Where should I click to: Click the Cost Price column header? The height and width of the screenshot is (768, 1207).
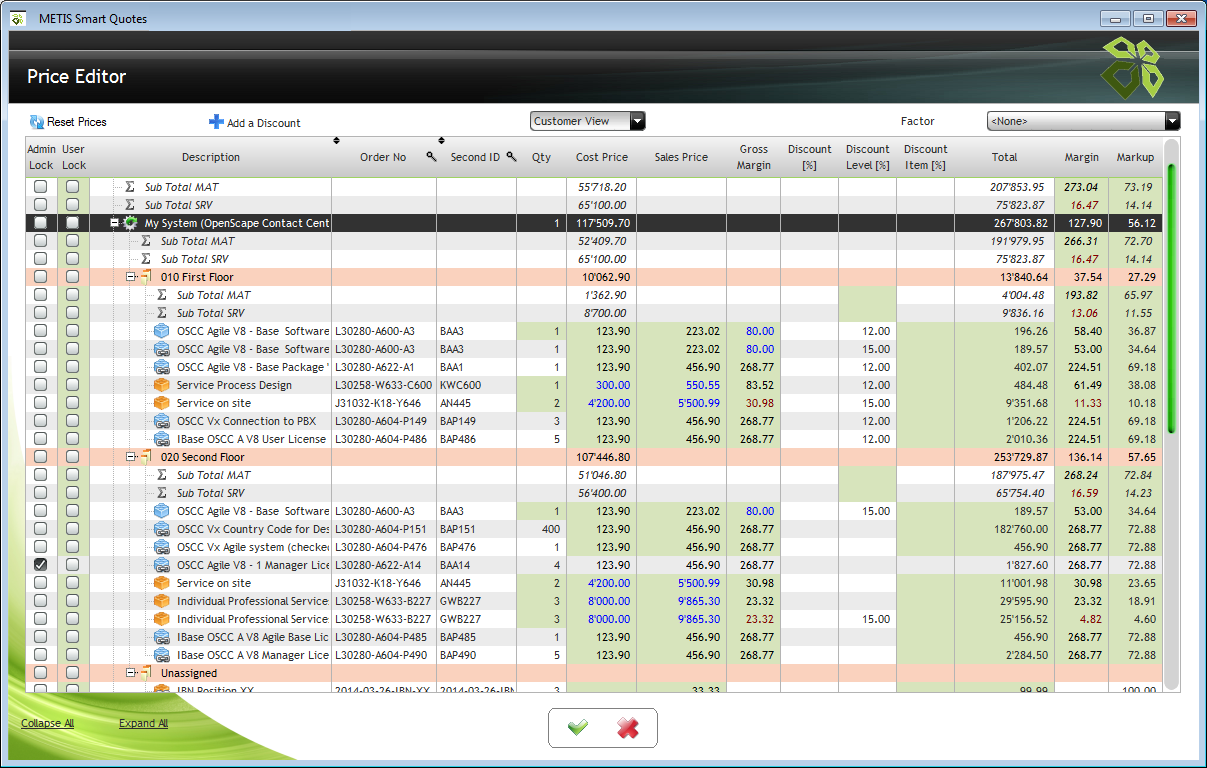coord(602,157)
